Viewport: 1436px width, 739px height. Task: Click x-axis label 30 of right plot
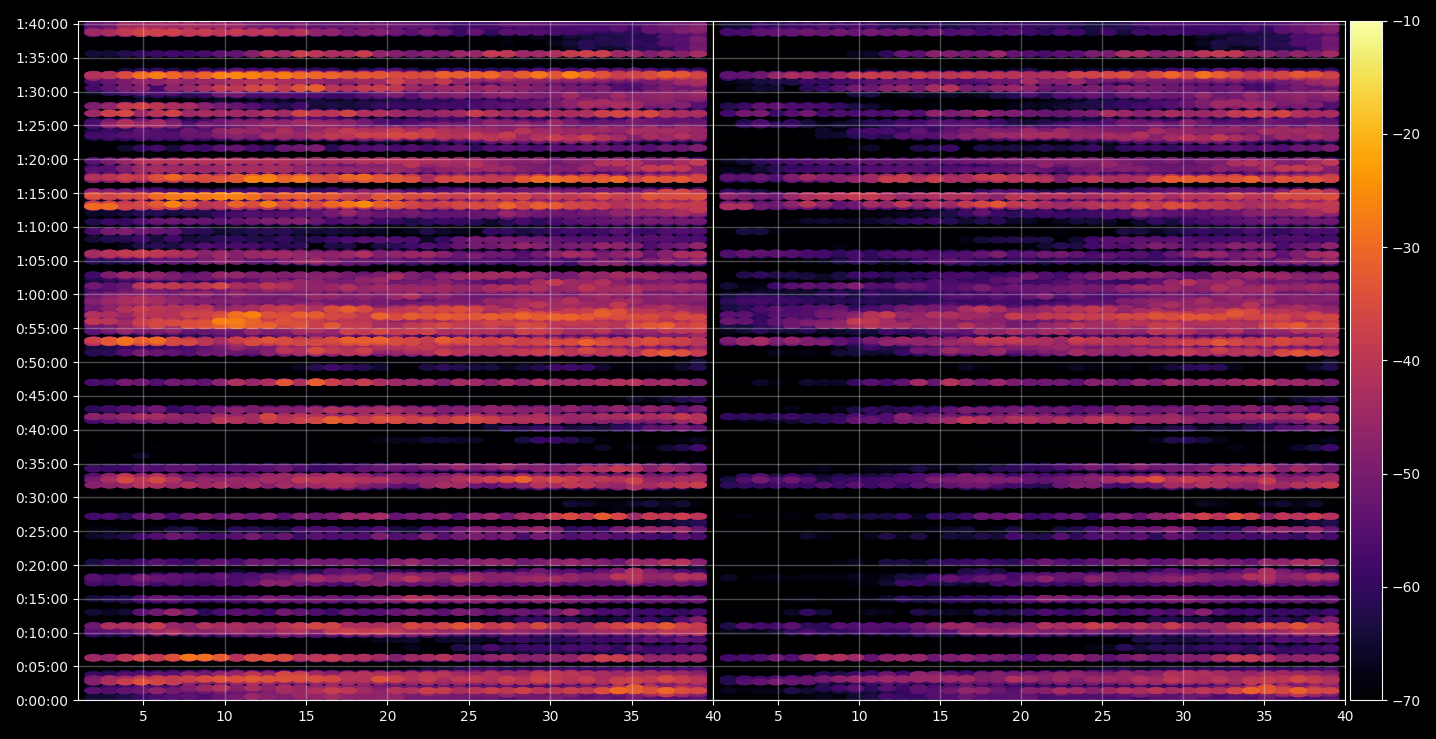tap(1183, 716)
